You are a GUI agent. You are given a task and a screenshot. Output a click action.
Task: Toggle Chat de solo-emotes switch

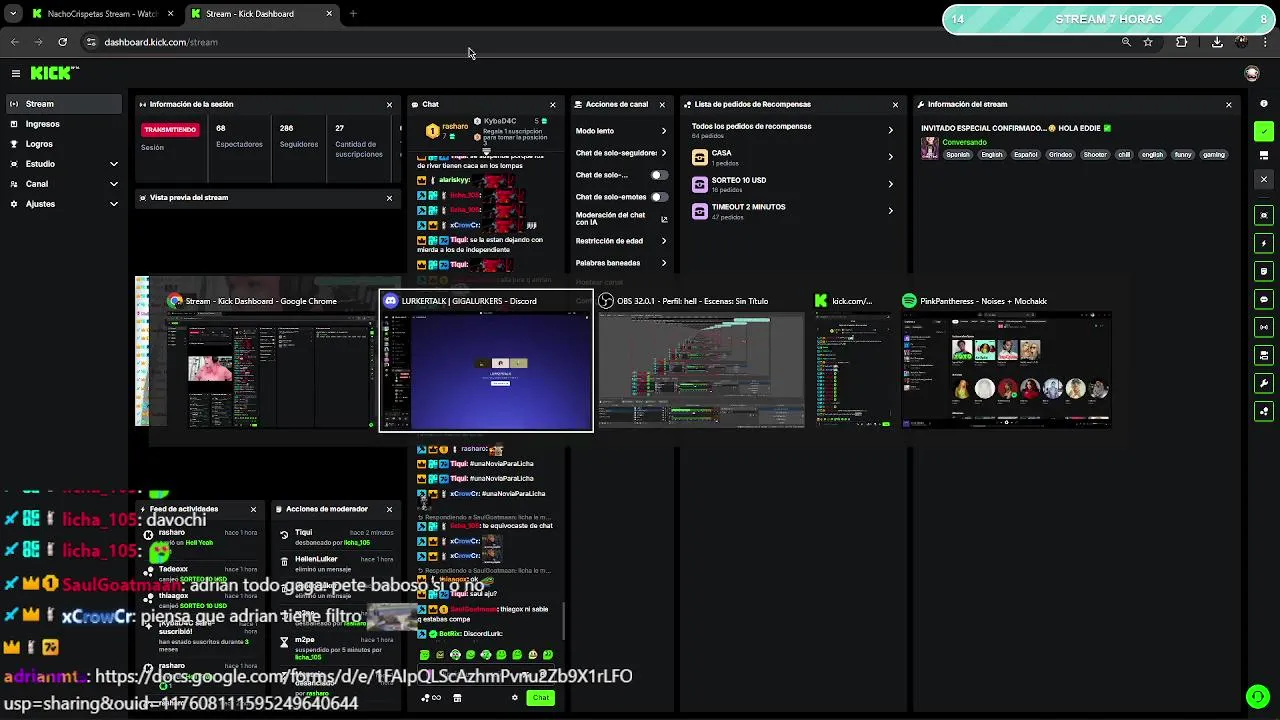(x=659, y=197)
